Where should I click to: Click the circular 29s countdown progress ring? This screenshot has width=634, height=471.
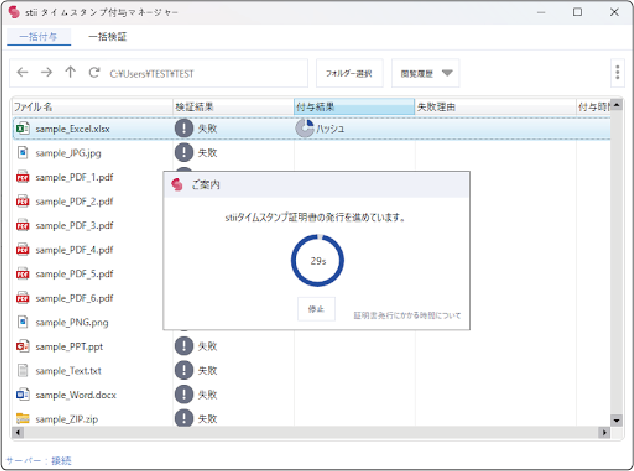click(x=317, y=259)
